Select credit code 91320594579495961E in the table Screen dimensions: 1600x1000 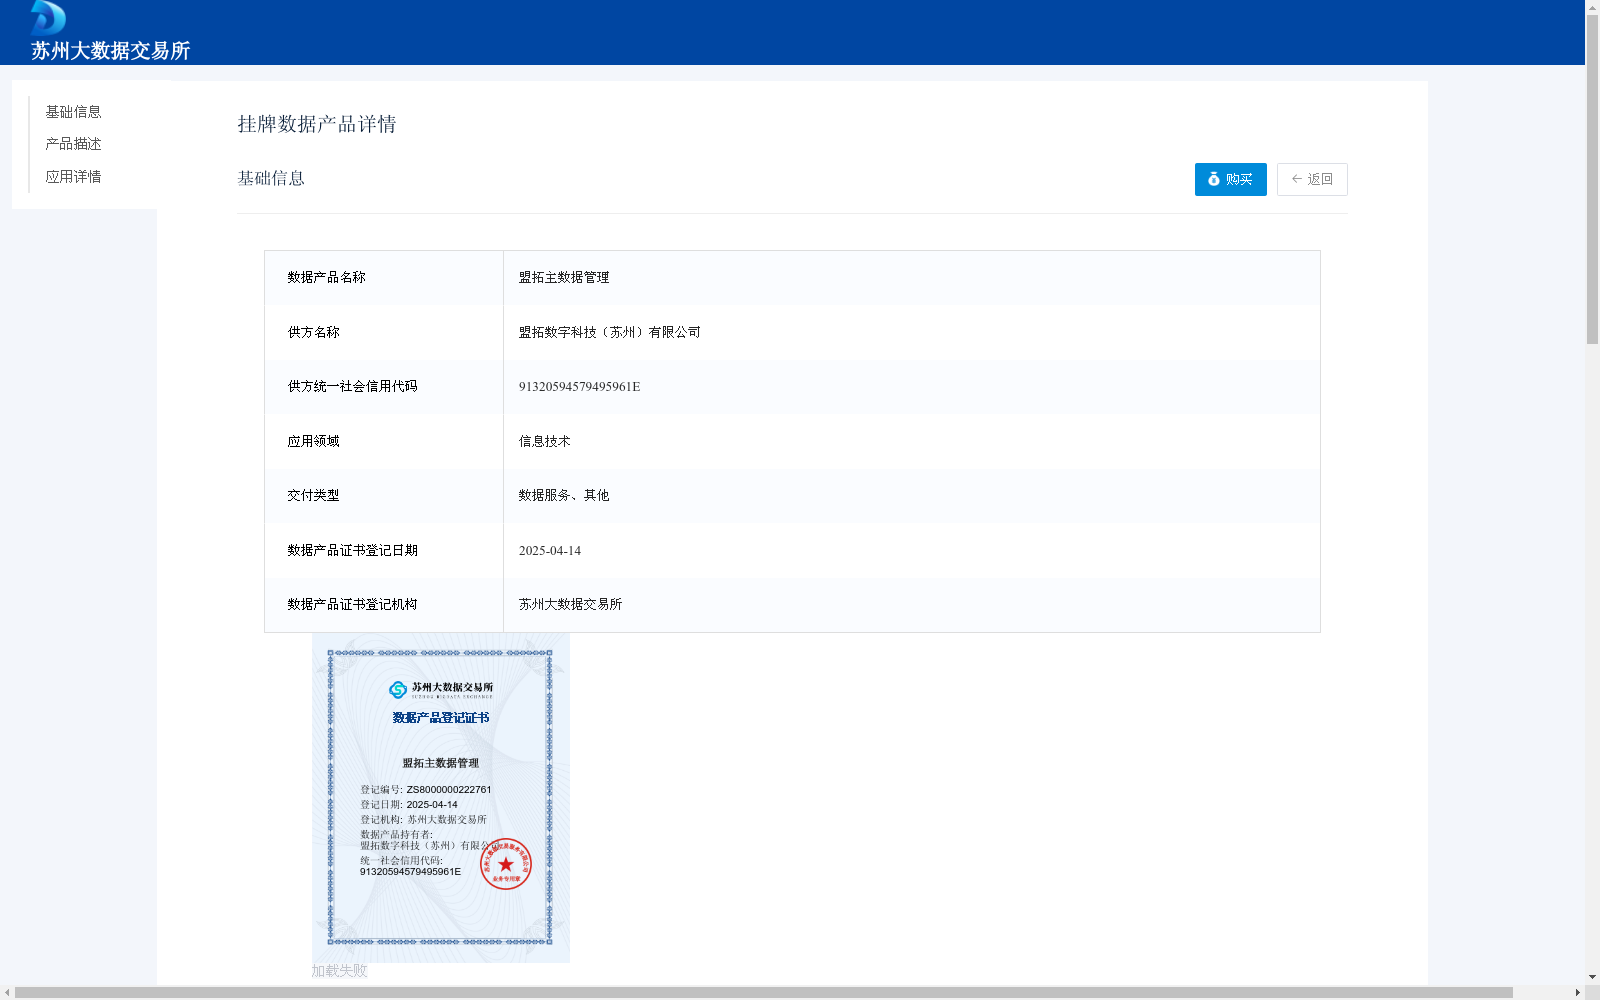click(x=579, y=387)
